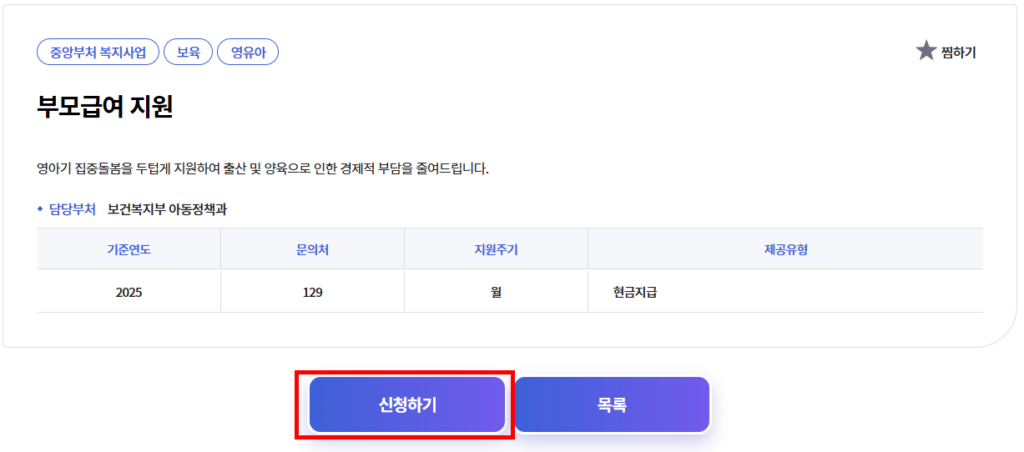This screenshot has height=452, width=1024.
Task: Click the 제공유형 column header
Action: tap(785, 249)
